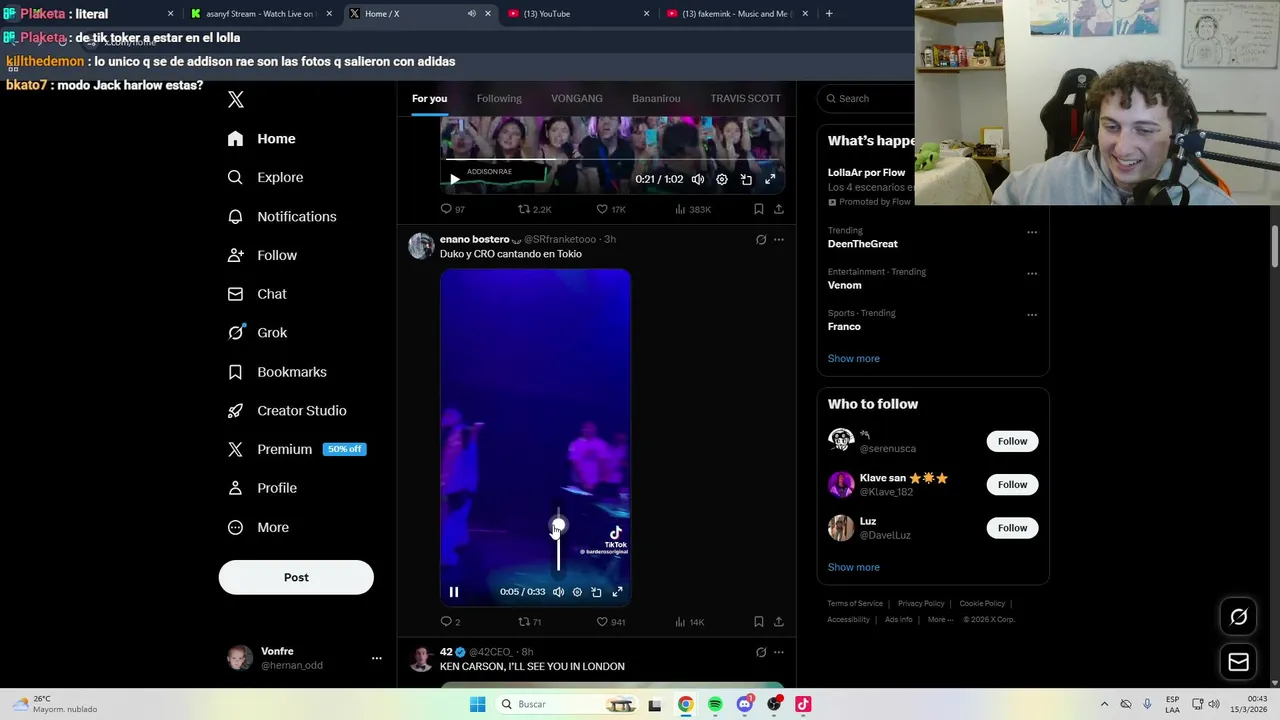
Task: Switch to the Following tab
Action: point(499,98)
